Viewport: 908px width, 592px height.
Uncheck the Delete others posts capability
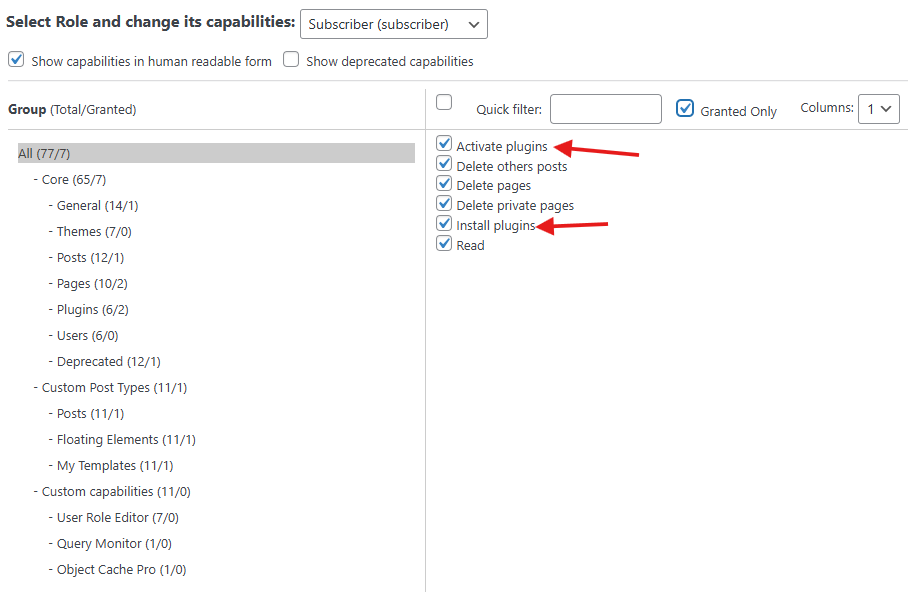coord(445,165)
